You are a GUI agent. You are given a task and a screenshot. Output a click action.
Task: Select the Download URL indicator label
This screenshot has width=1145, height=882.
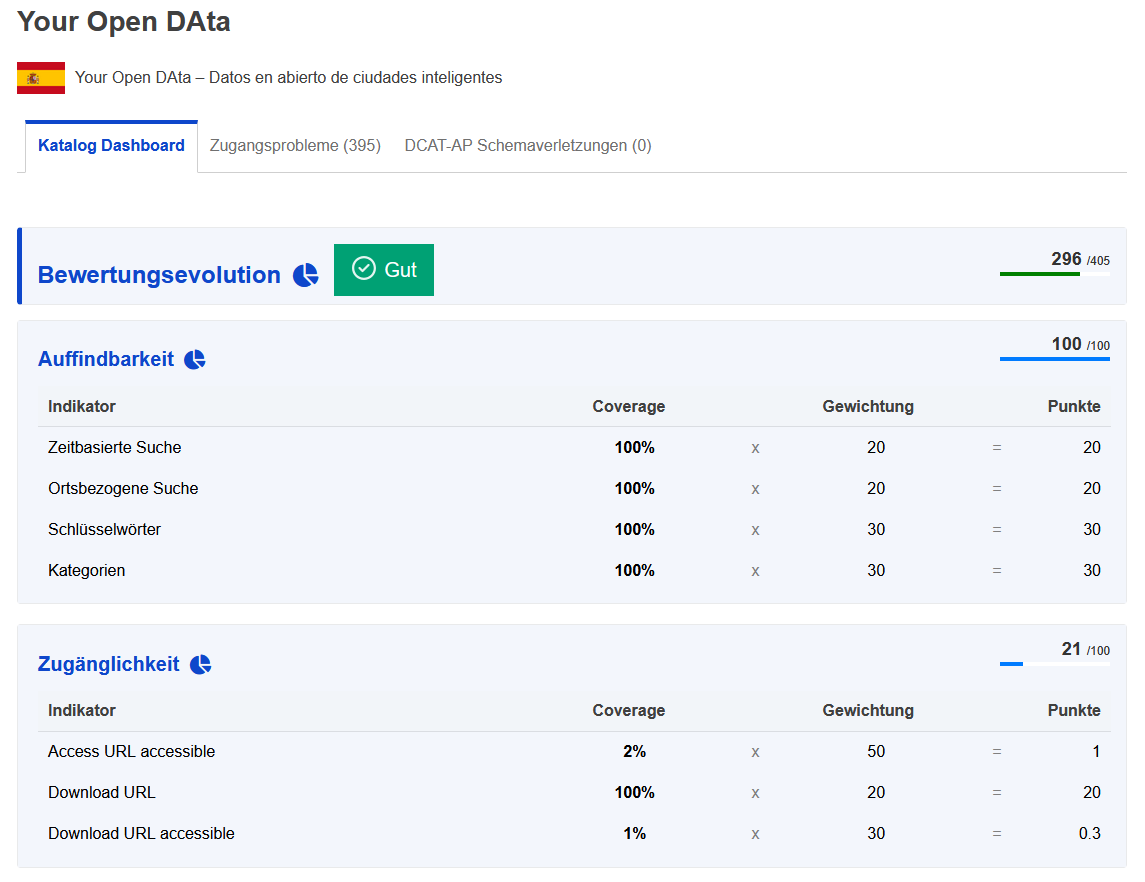click(102, 792)
